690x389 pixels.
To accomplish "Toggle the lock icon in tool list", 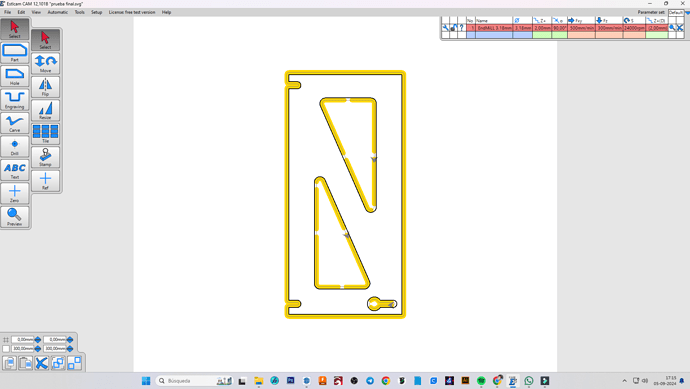I will click(453, 28).
